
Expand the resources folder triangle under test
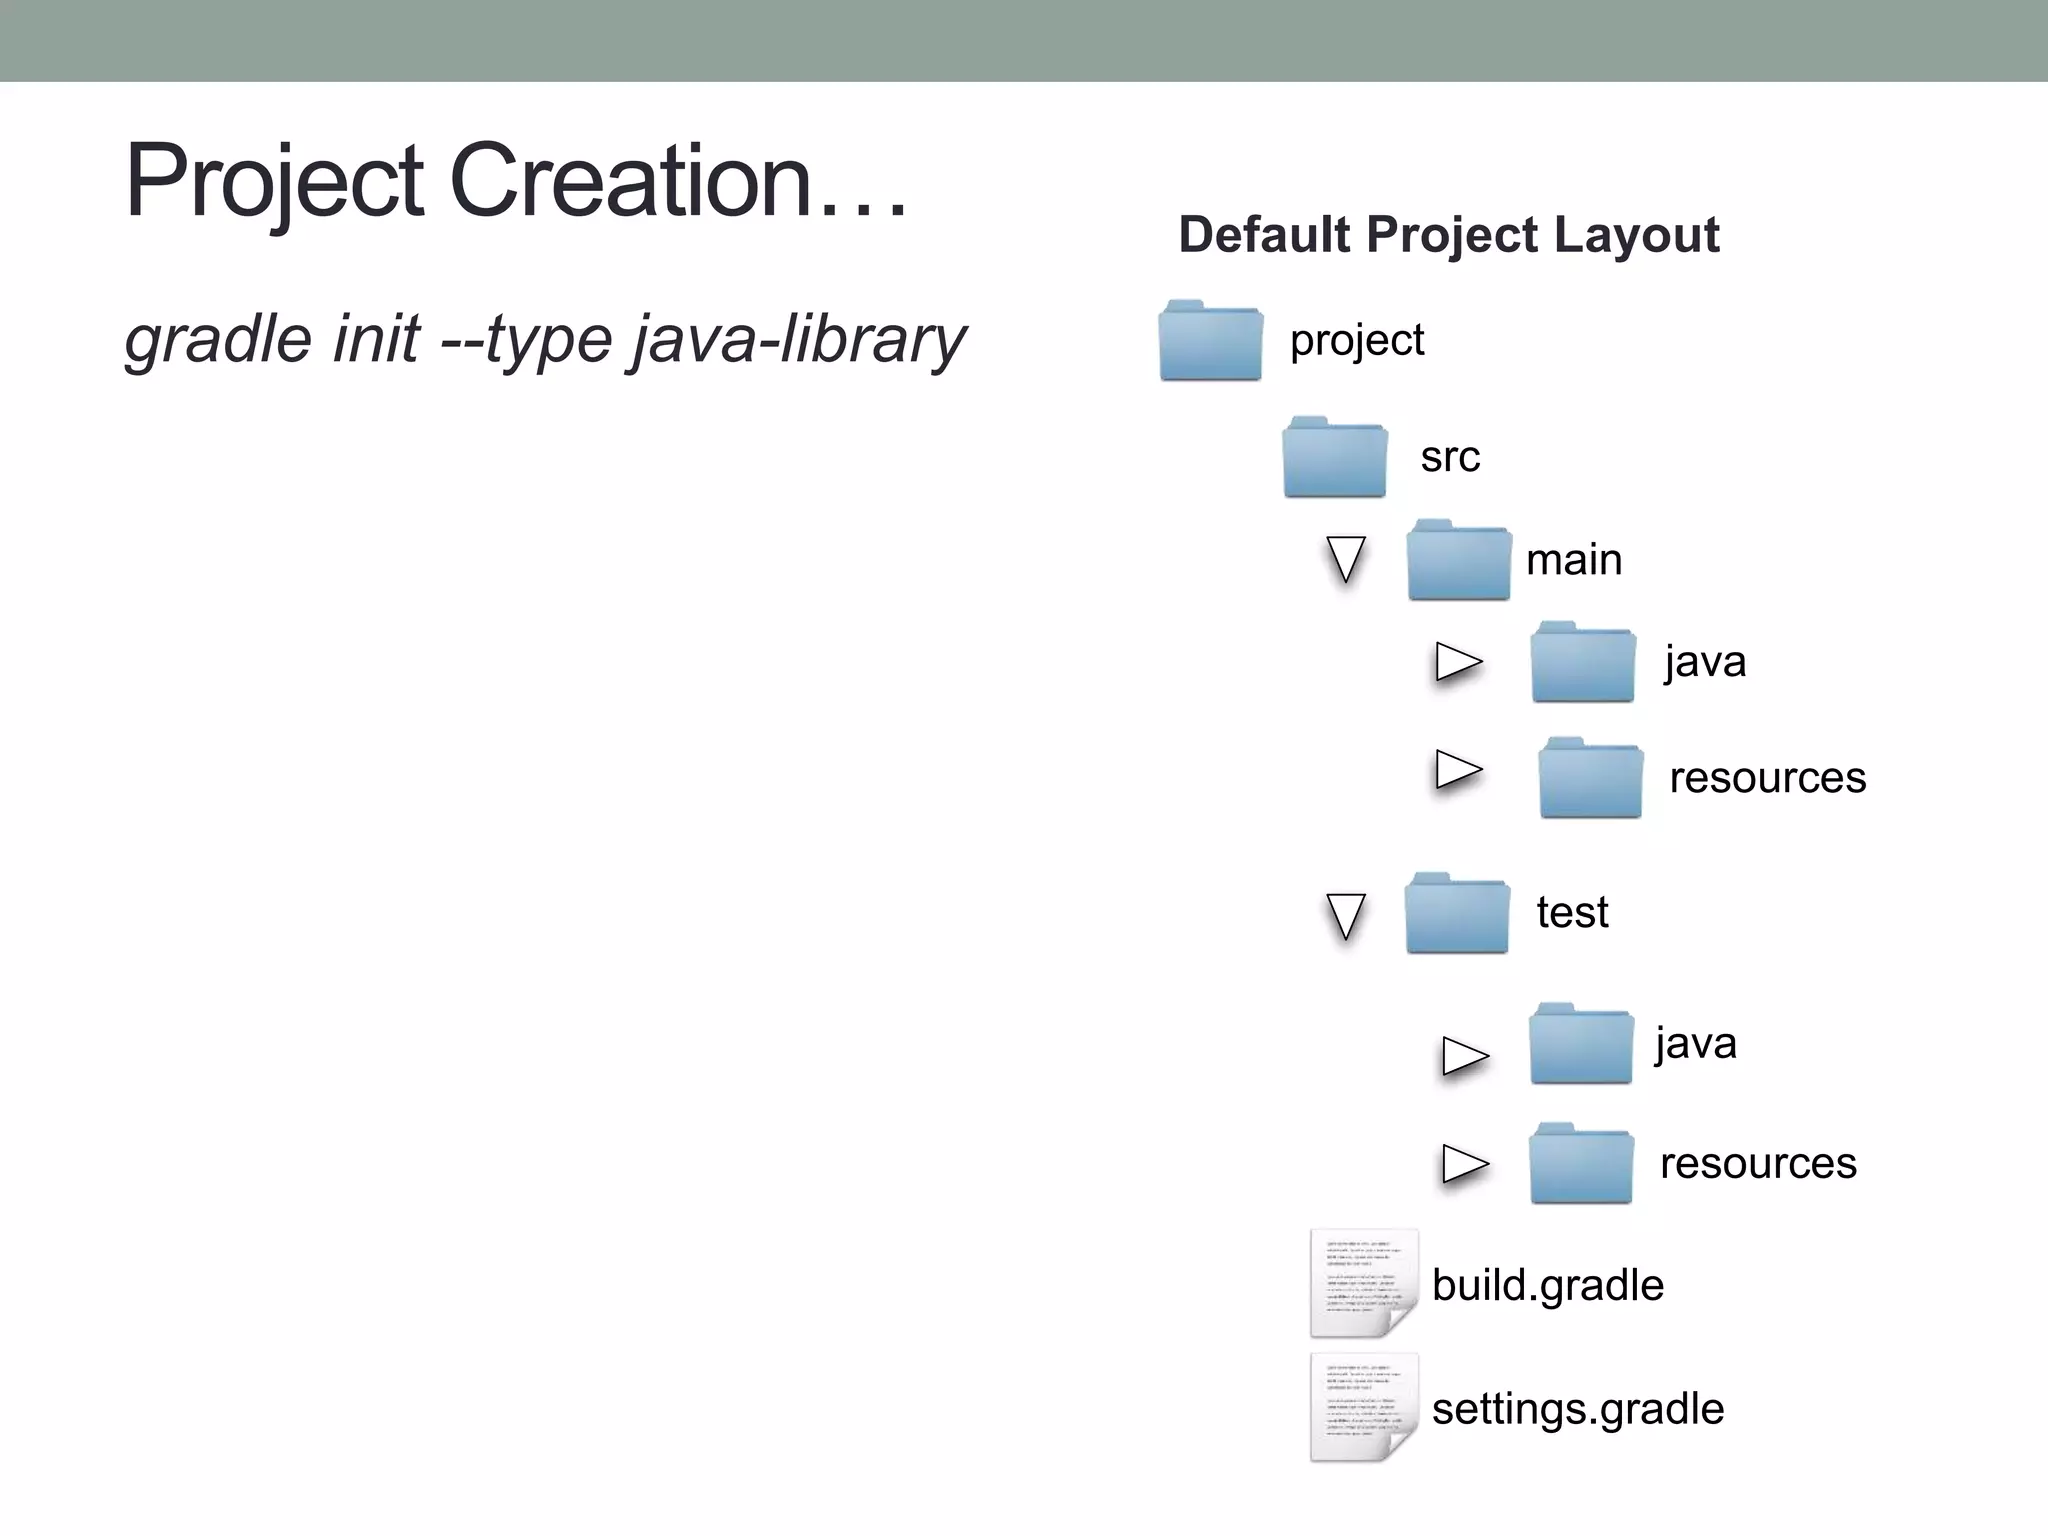coord(1466,1164)
